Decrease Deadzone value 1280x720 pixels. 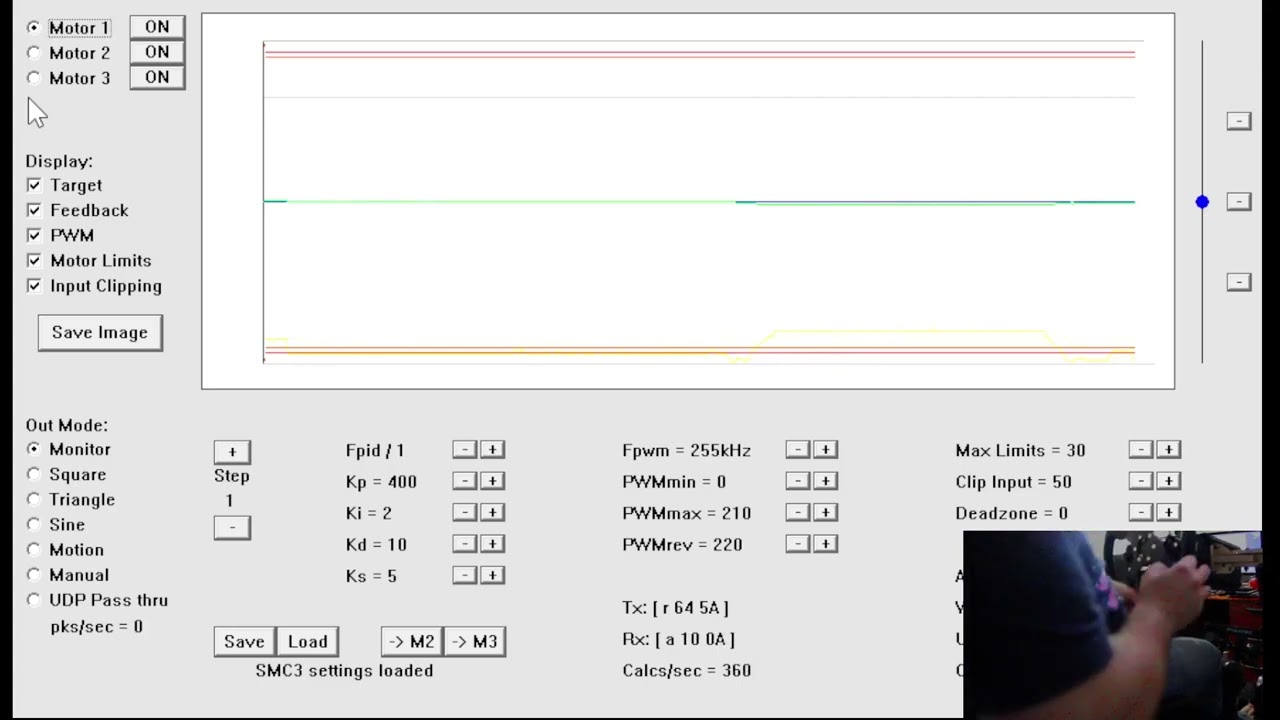[x=1140, y=512]
